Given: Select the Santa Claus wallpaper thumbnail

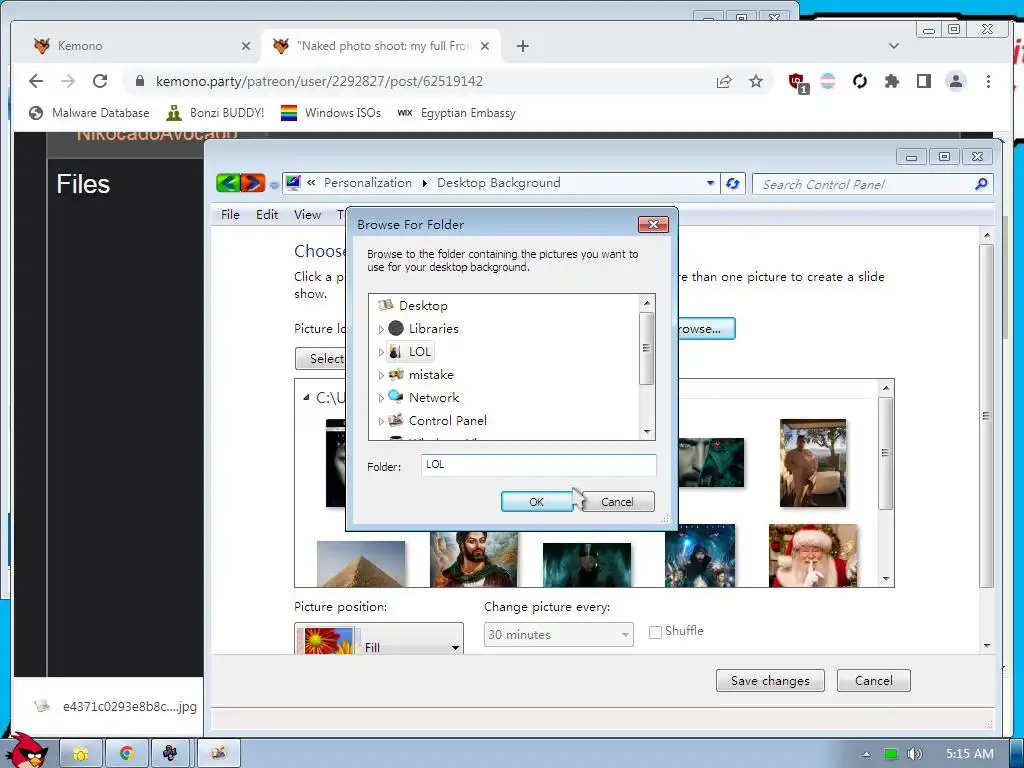Looking at the screenshot, I should point(813,555).
